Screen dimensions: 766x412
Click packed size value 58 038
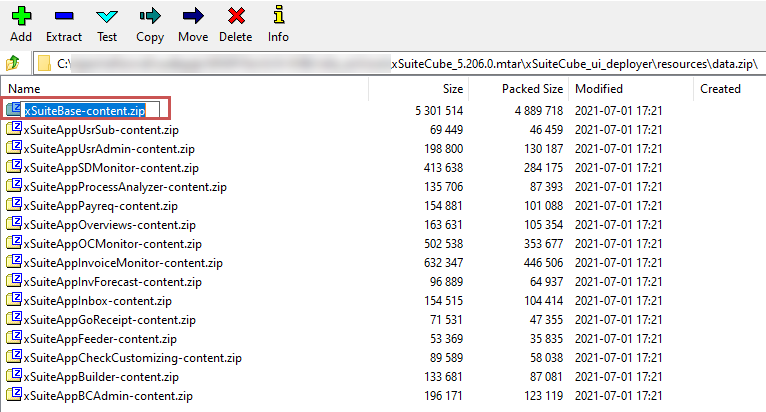coord(546,358)
